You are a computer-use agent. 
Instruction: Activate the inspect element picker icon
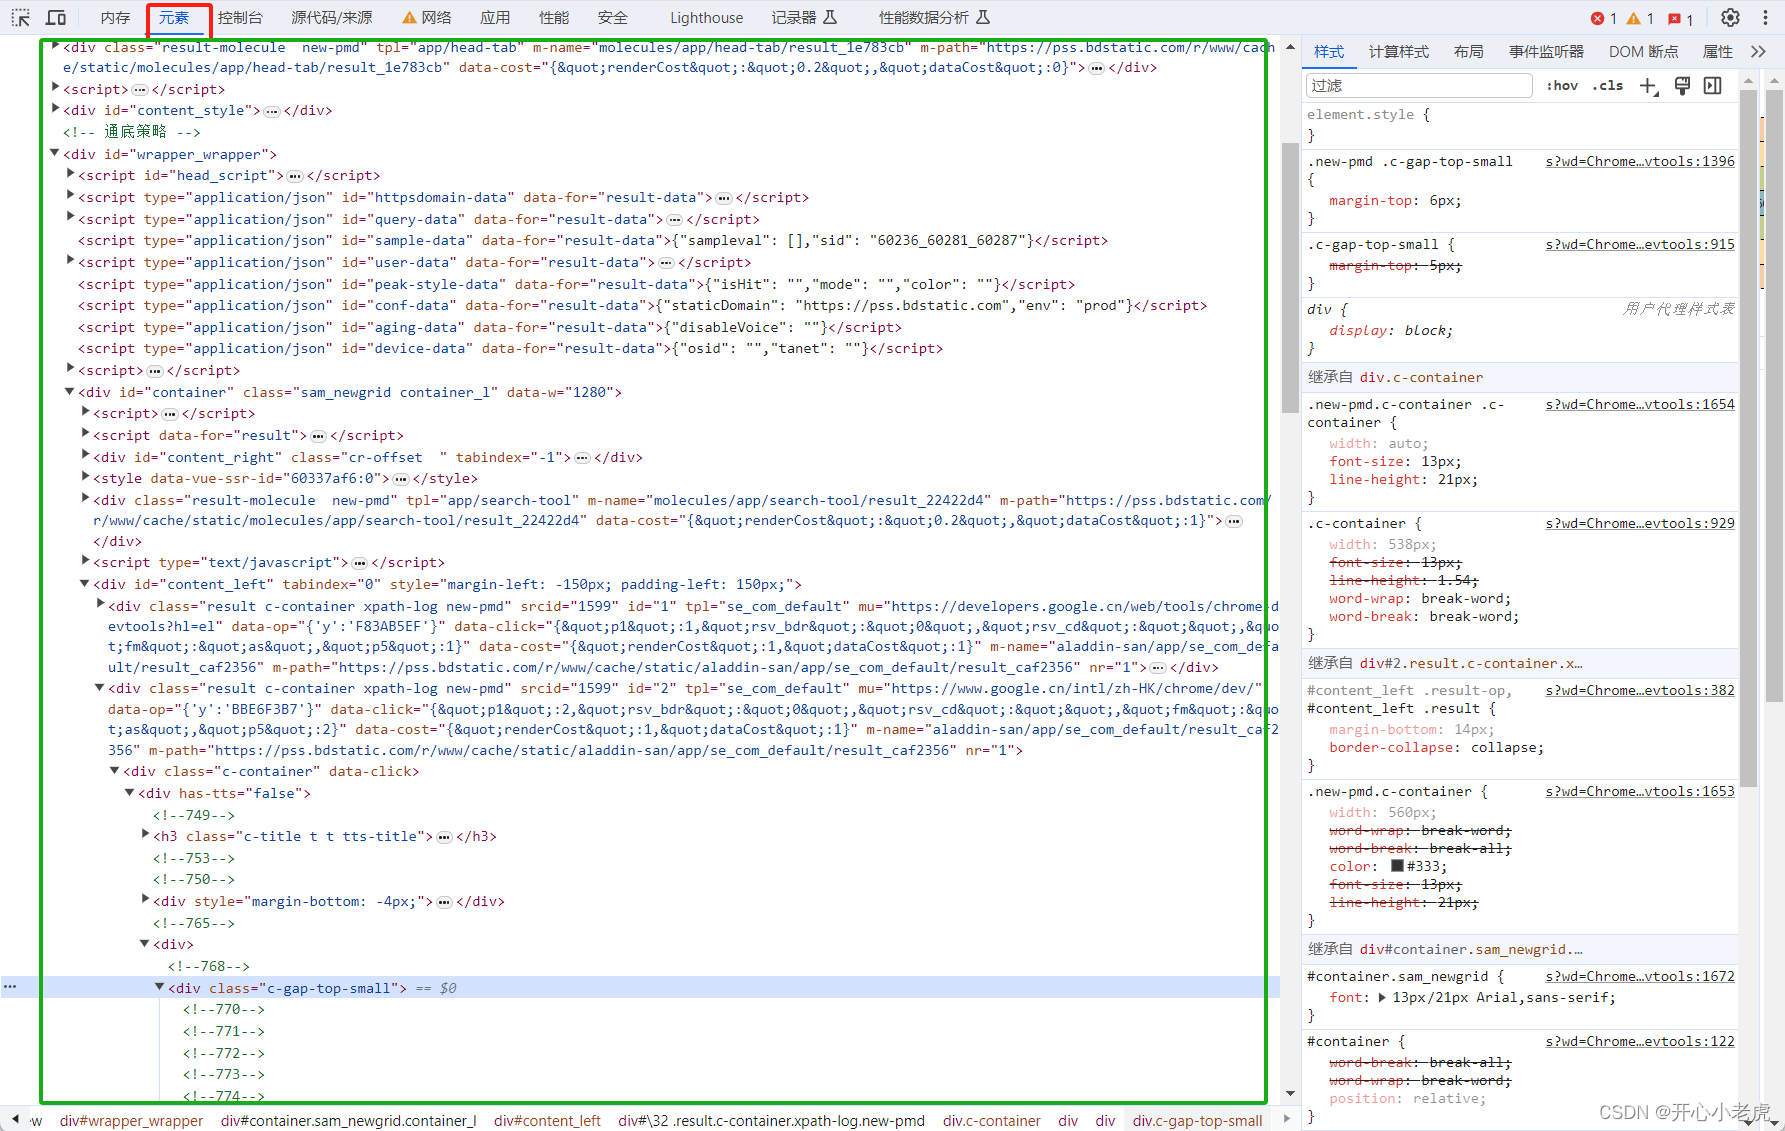coord(21,18)
